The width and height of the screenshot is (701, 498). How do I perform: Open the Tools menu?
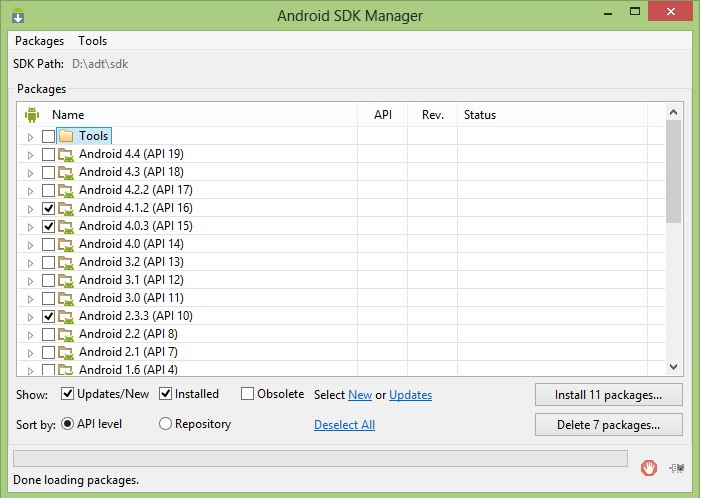93,41
